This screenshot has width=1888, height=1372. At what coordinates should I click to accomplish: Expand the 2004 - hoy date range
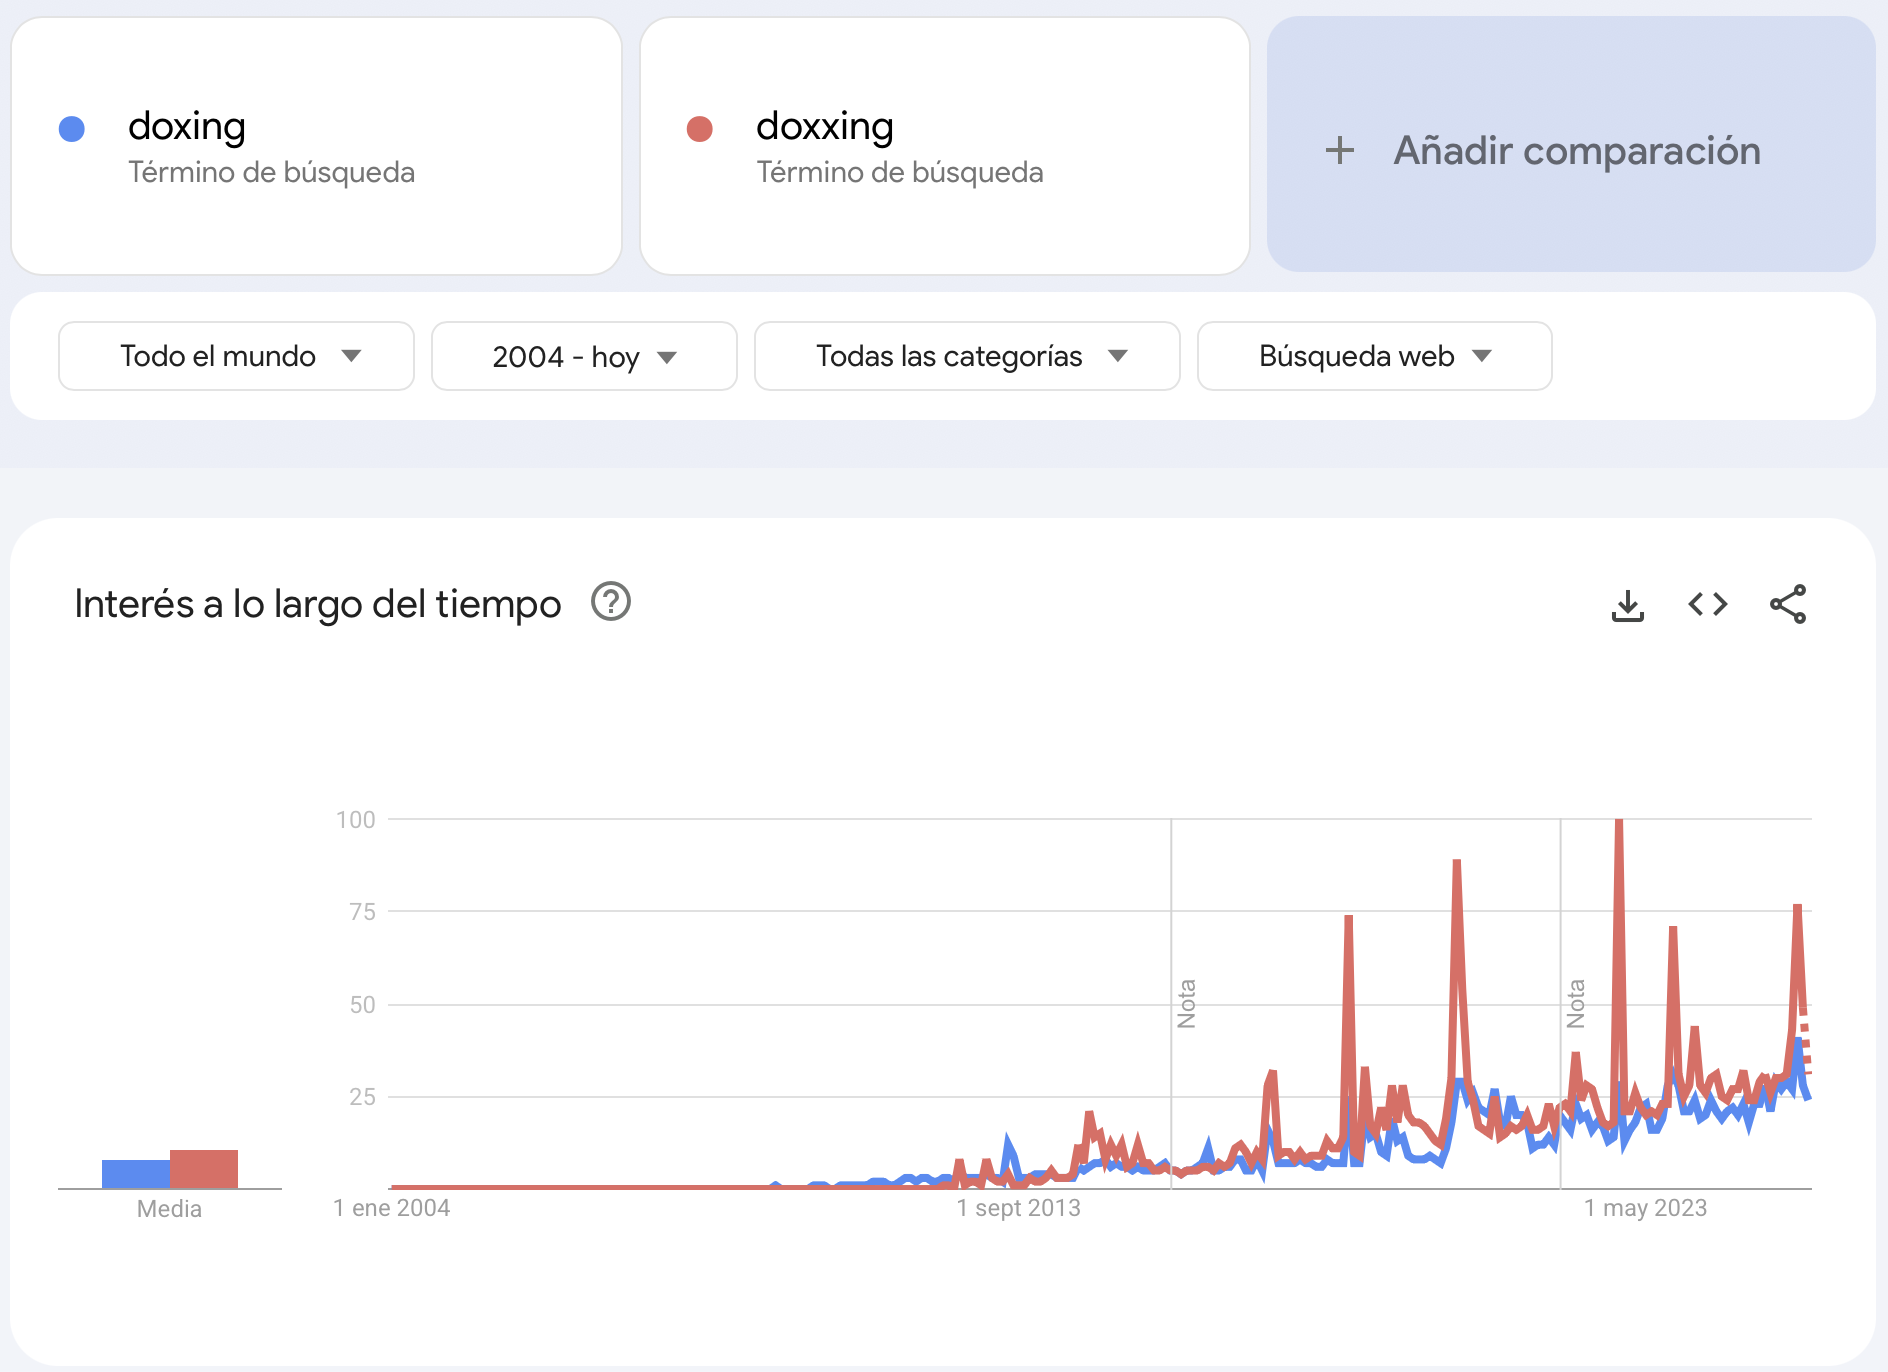pyautogui.click(x=584, y=356)
